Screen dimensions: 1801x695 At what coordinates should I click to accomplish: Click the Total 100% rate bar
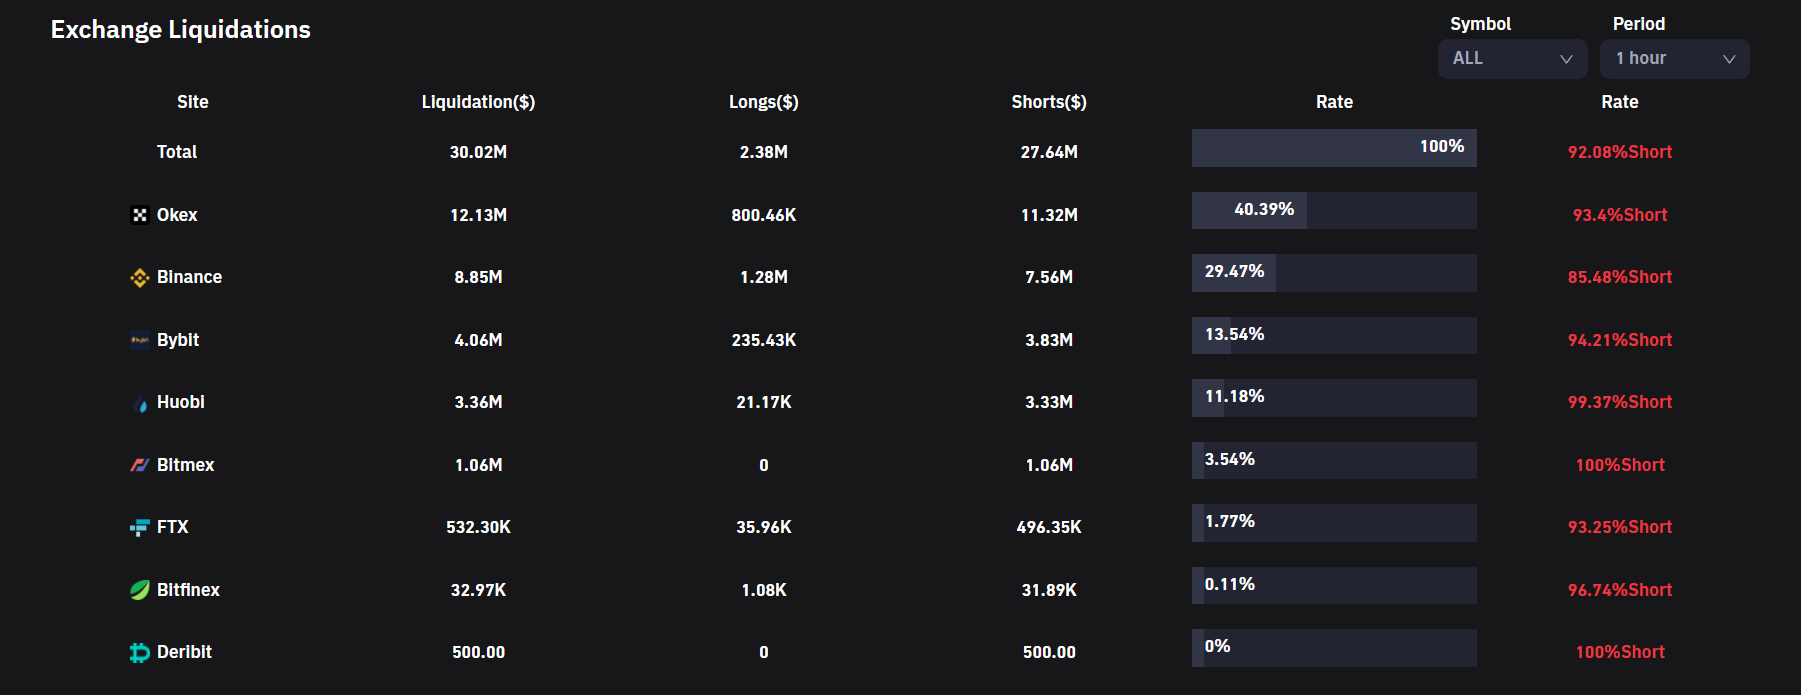pos(1334,148)
